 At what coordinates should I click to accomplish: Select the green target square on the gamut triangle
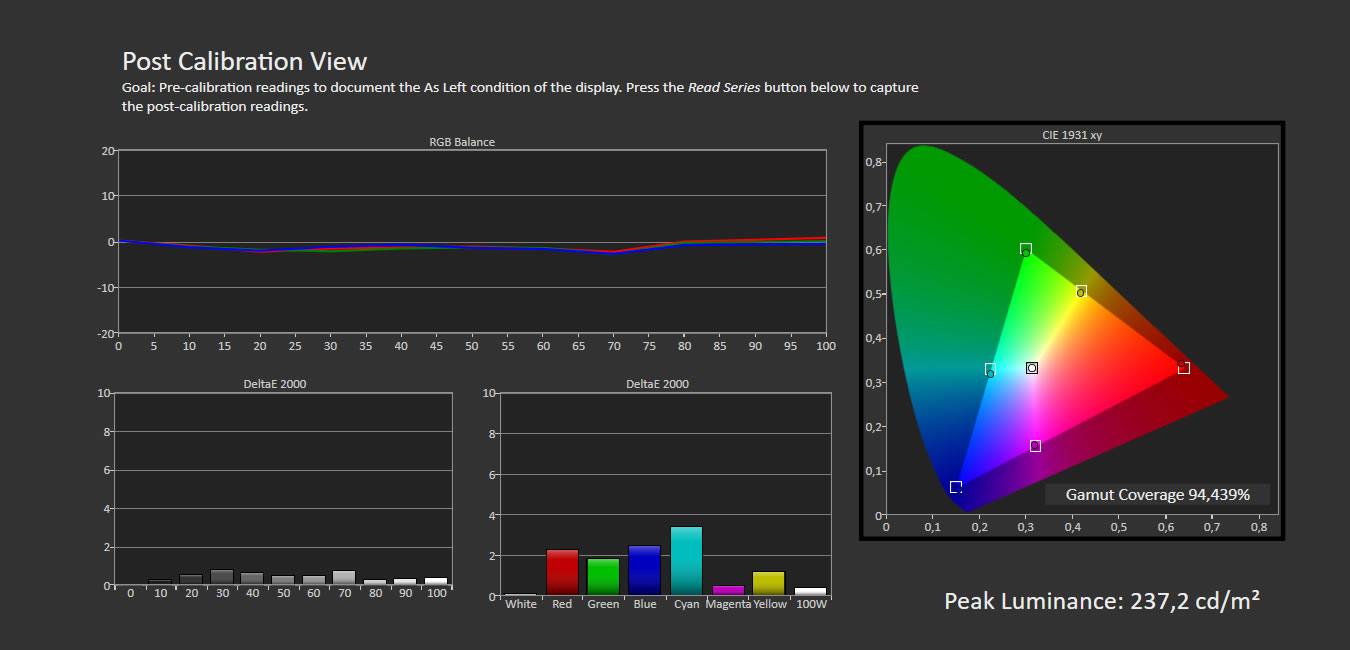pos(1025,247)
